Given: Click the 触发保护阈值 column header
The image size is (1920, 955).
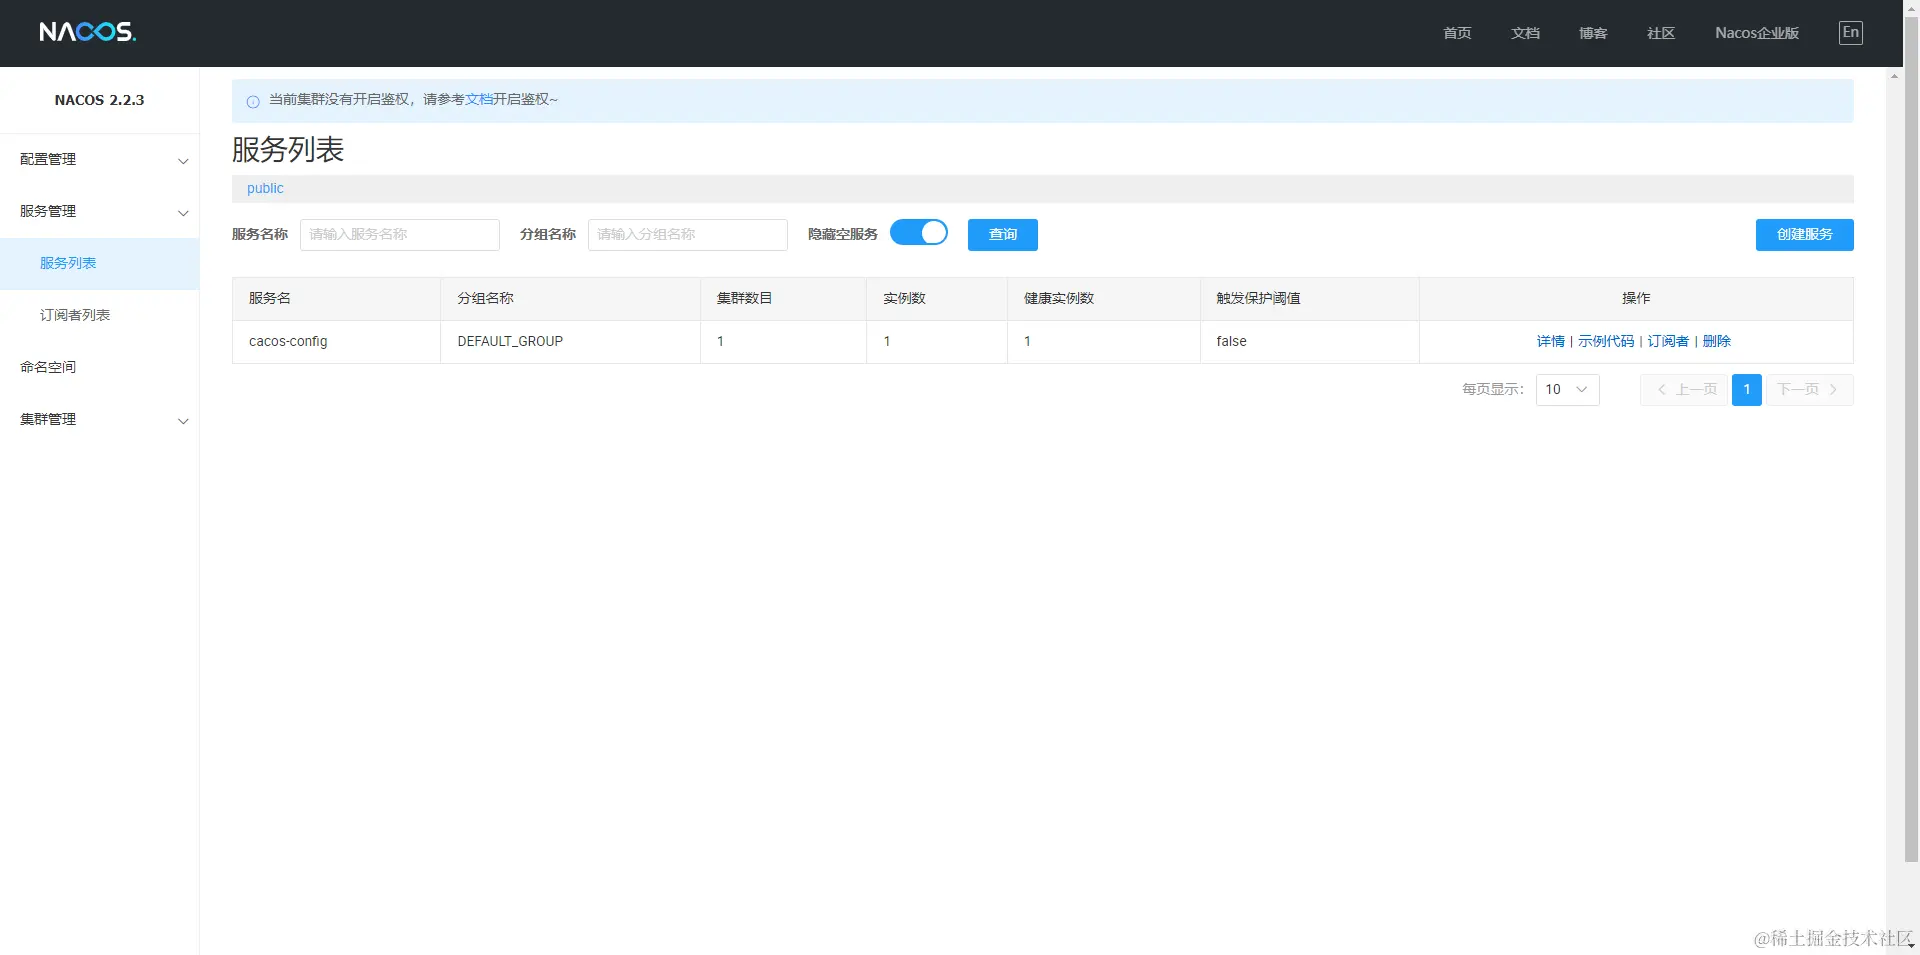Looking at the screenshot, I should [x=1309, y=299].
